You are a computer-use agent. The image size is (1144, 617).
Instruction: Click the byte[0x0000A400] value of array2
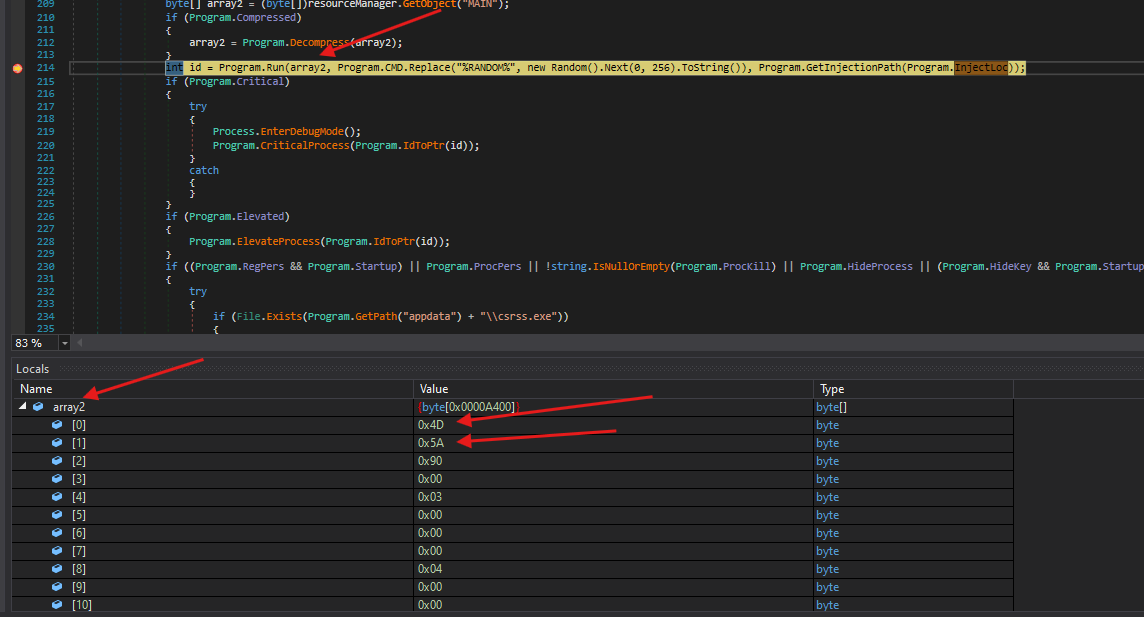pos(468,407)
